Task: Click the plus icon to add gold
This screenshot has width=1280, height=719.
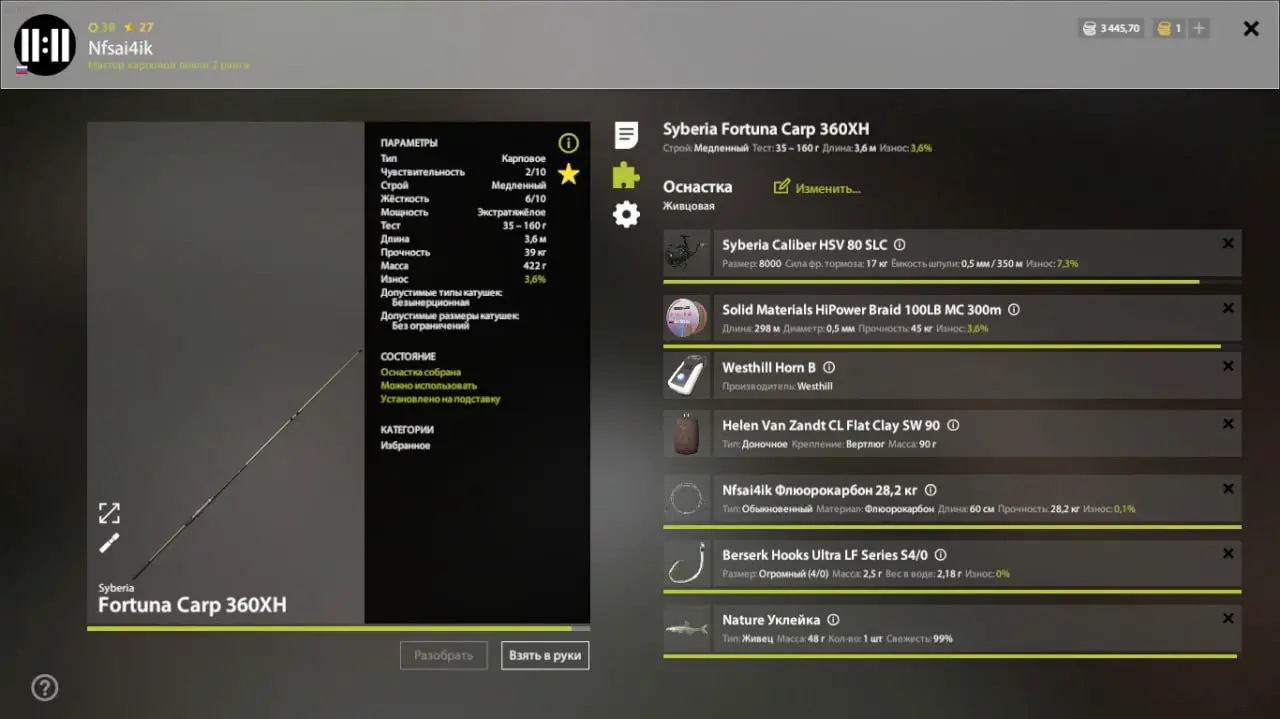Action: click(1199, 28)
